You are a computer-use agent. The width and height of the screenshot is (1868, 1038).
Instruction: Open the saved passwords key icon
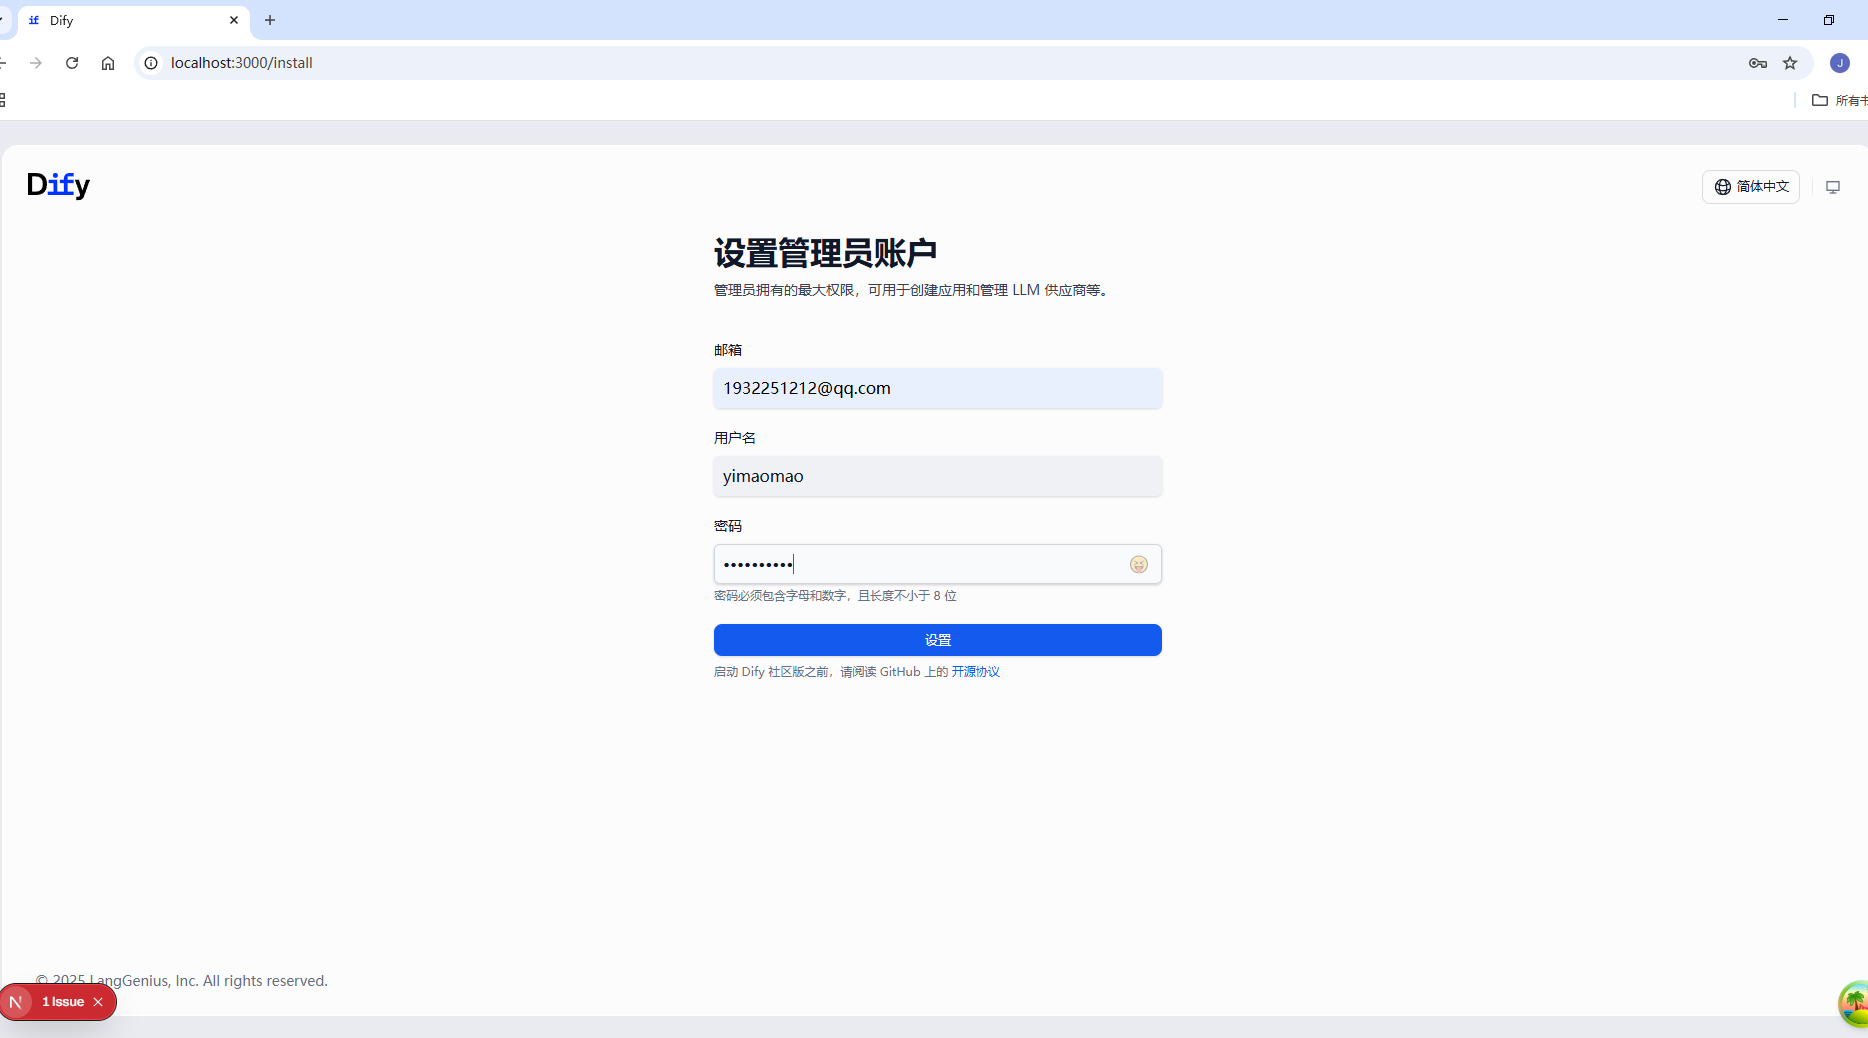coord(1757,63)
